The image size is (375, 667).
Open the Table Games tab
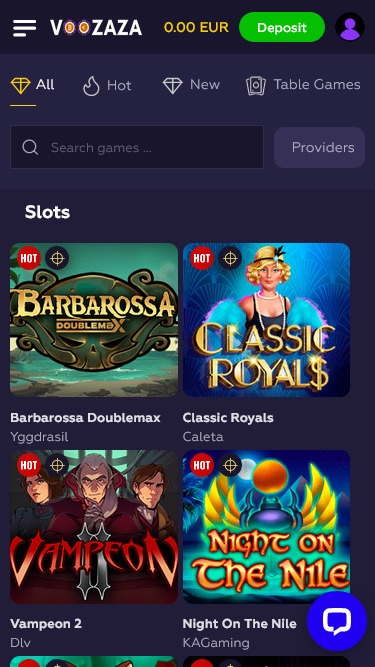click(x=303, y=85)
